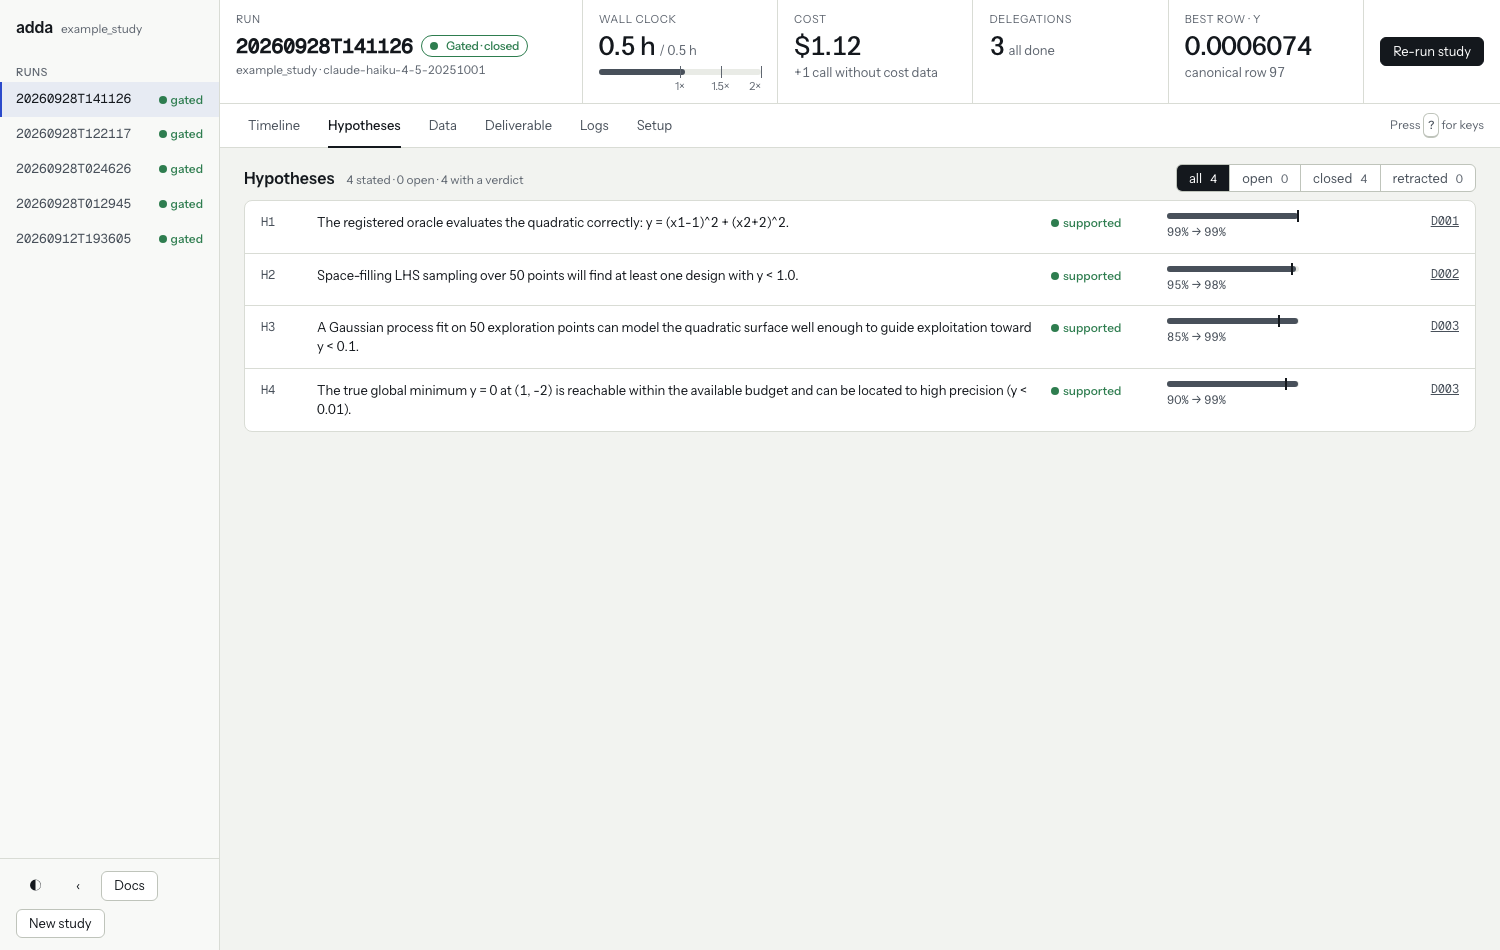Toggle the dark/light theme icon
The width and height of the screenshot is (1500, 950).
pyautogui.click(x=36, y=885)
